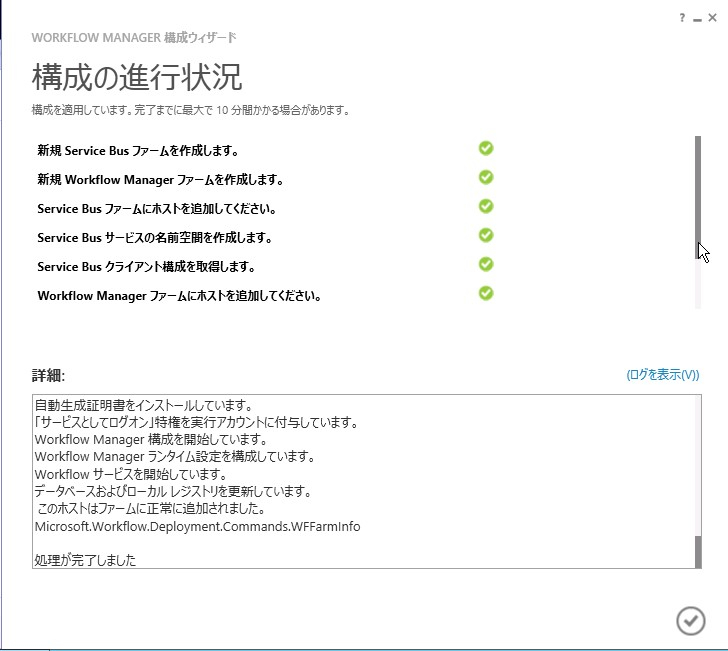Click log line Workflow サービスを開始しています
Viewport: 728px width, 651px height.
[131, 475]
